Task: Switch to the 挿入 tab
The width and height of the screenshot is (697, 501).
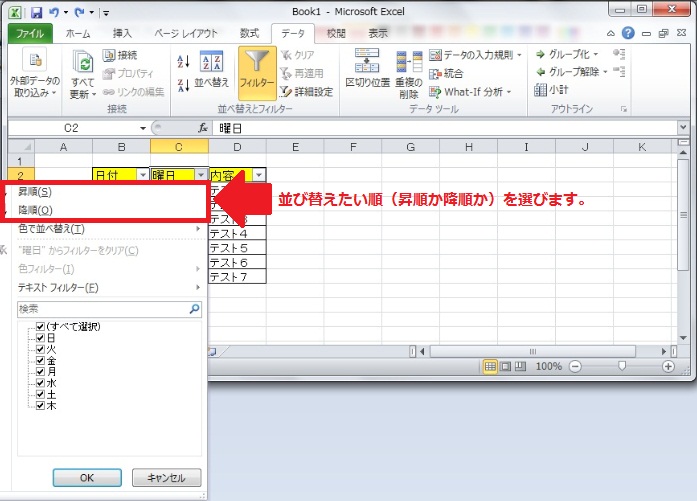Action: tap(122, 33)
